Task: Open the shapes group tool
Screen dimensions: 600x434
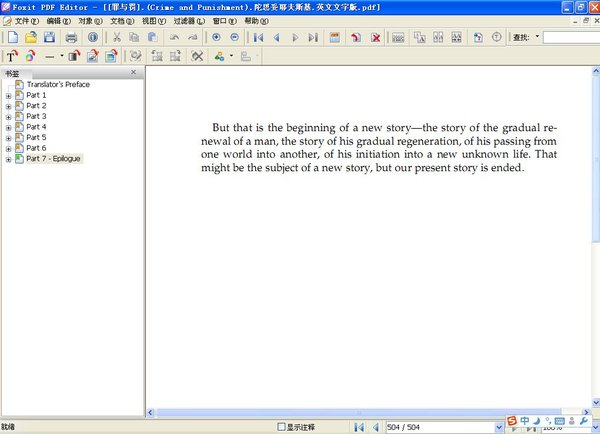Action: click(219, 57)
